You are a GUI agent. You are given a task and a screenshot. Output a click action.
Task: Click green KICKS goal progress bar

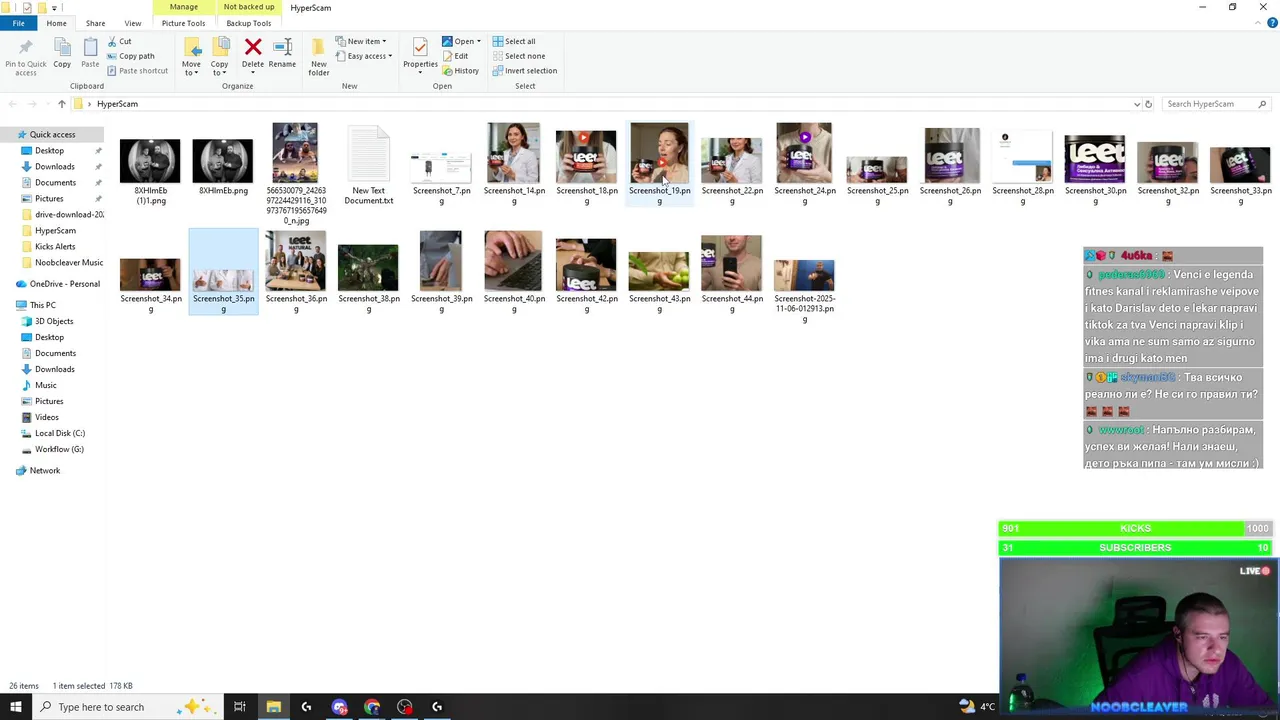click(x=1135, y=528)
